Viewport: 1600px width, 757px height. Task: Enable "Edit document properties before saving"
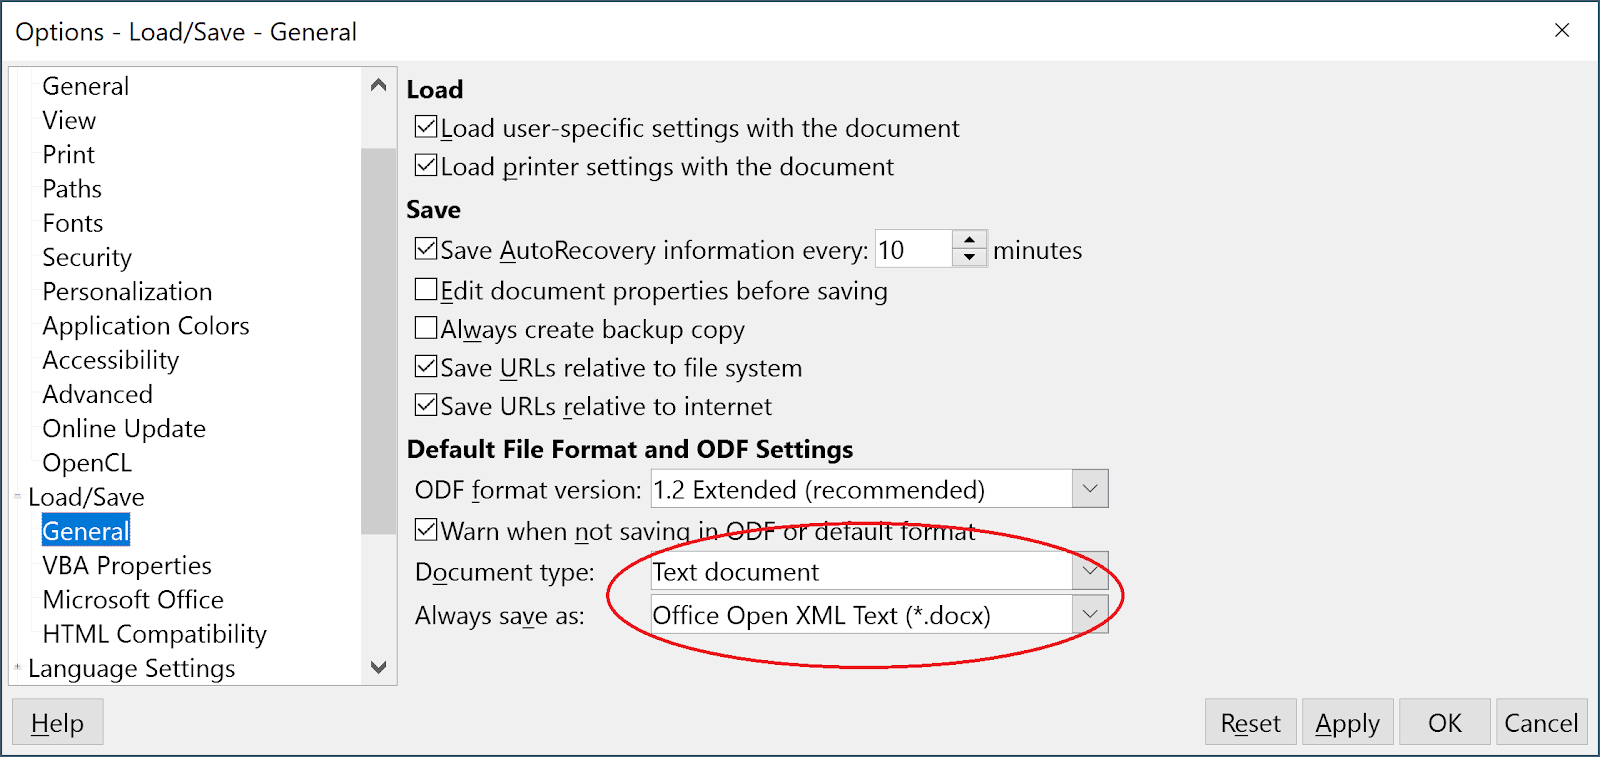(425, 290)
